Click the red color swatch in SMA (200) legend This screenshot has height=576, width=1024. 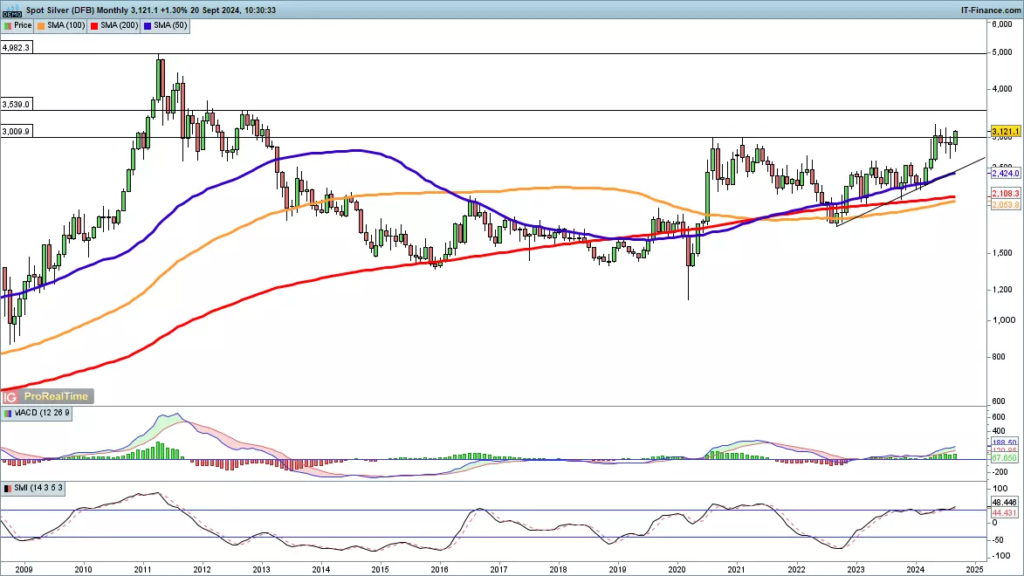(x=94, y=25)
